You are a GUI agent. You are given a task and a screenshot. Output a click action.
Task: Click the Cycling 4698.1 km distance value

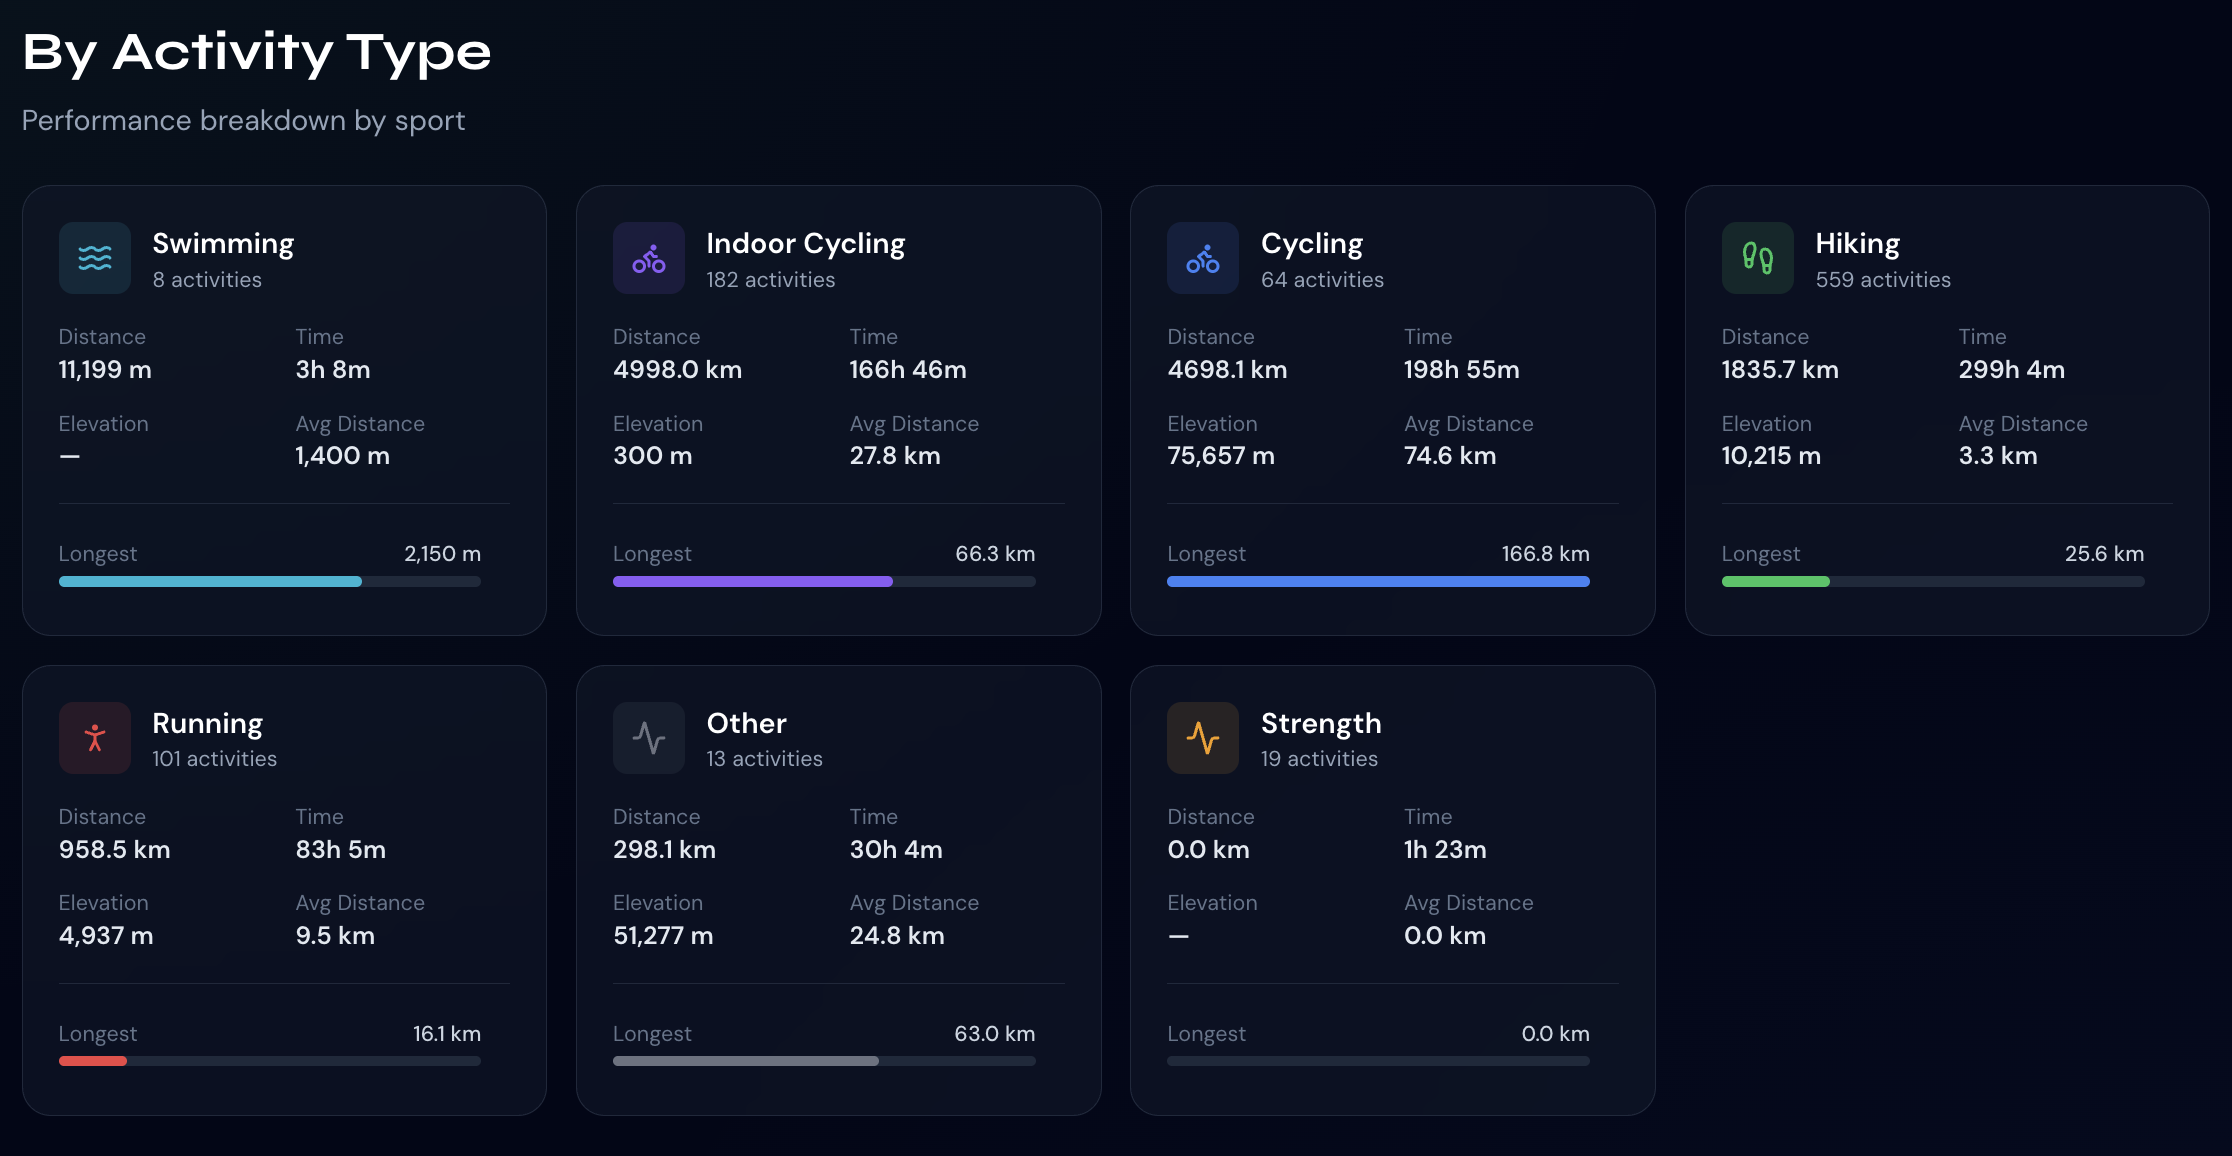pyautogui.click(x=1227, y=370)
